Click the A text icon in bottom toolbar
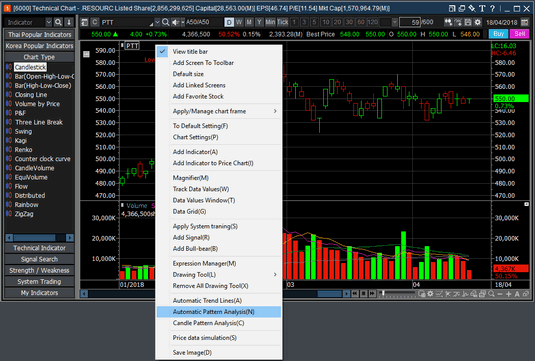The image size is (535, 361). (x=517, y=294)
